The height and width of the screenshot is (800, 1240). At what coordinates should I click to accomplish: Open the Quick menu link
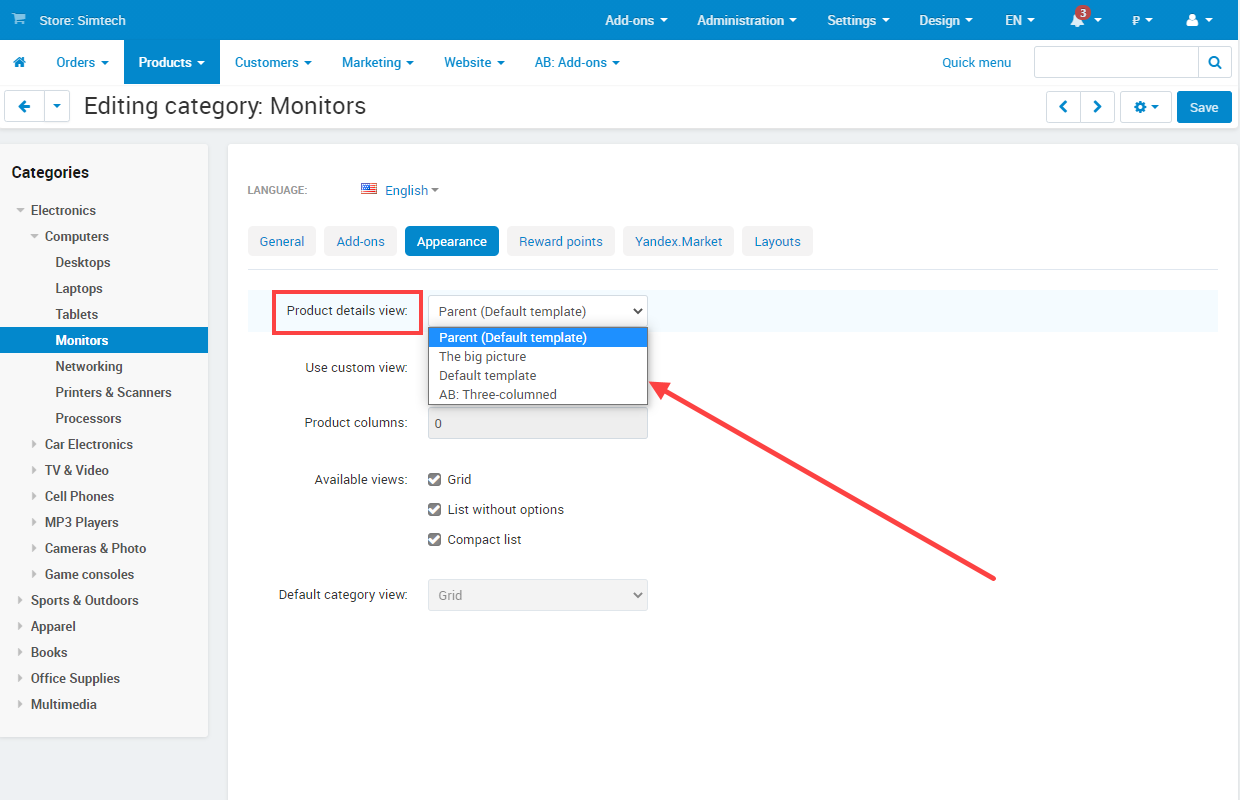pos(976,62)
